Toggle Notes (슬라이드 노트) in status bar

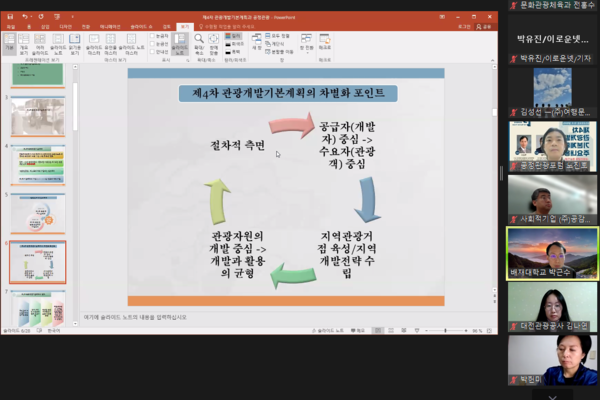click(x=328, y=331)
